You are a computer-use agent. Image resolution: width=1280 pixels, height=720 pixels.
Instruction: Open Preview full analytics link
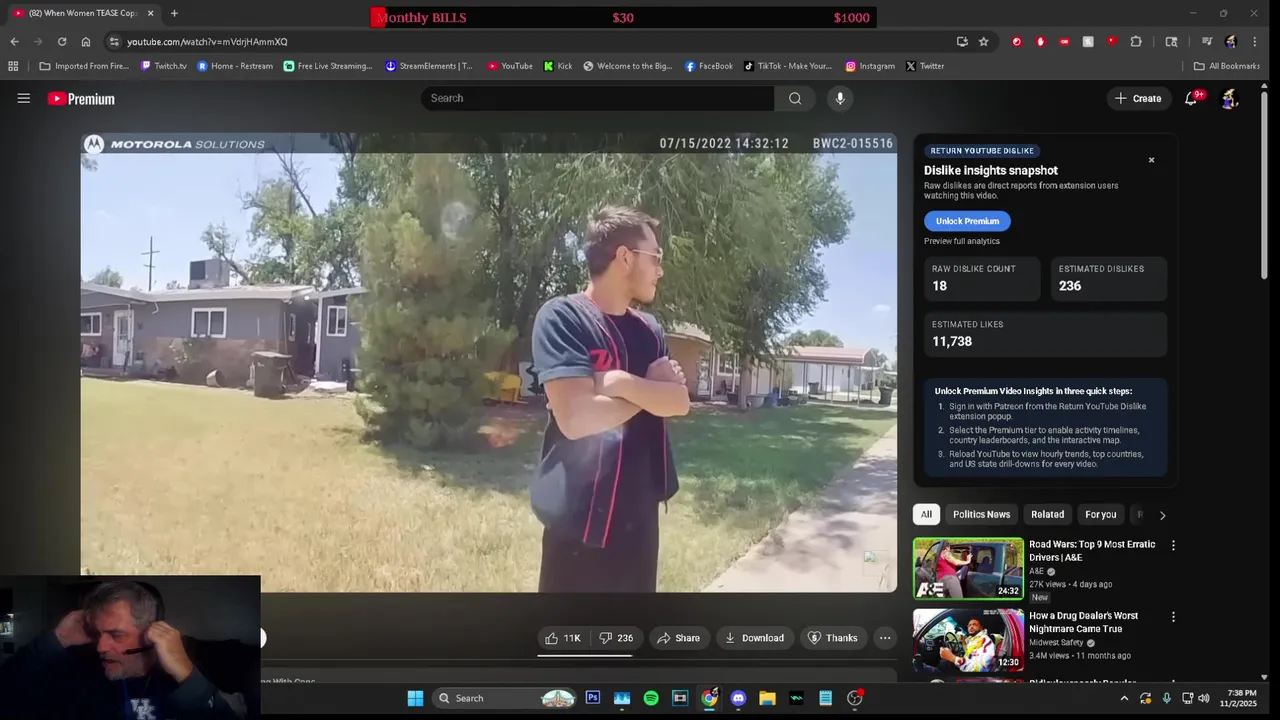tap(962, 241)
